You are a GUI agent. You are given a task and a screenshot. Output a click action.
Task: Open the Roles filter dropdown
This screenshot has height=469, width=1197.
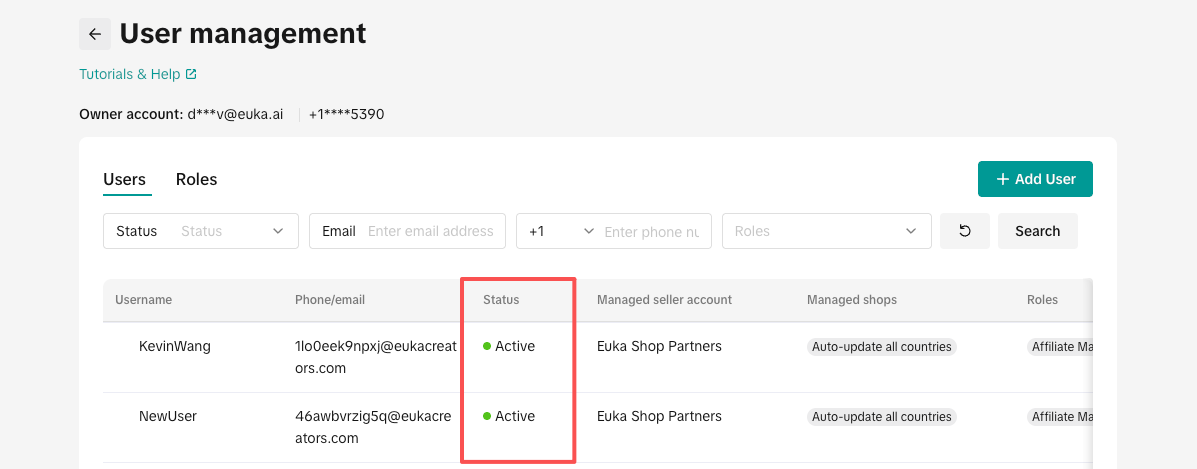coord(827,231)
